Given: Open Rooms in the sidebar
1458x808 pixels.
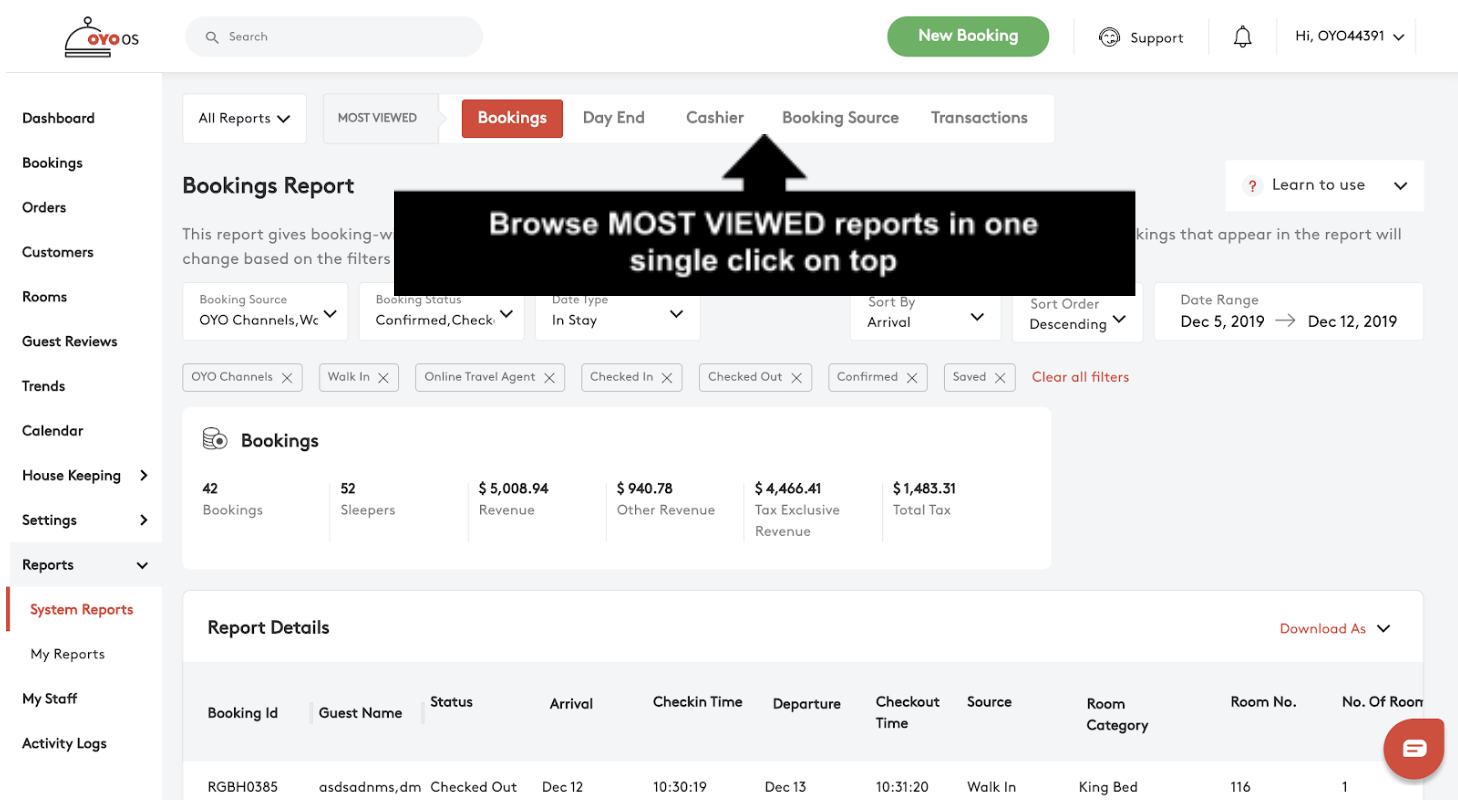Looking at the screenshot, I should 44,297.
